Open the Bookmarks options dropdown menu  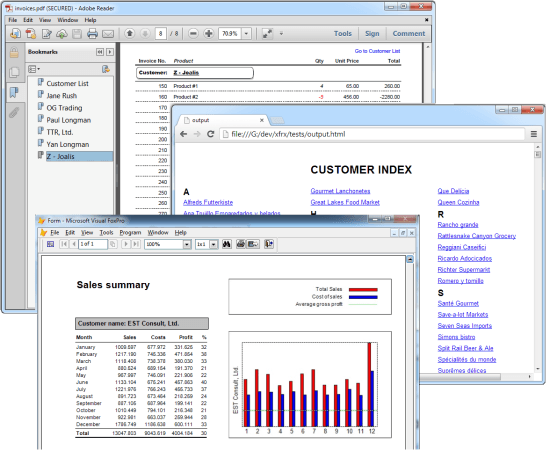tap(34, 69)
